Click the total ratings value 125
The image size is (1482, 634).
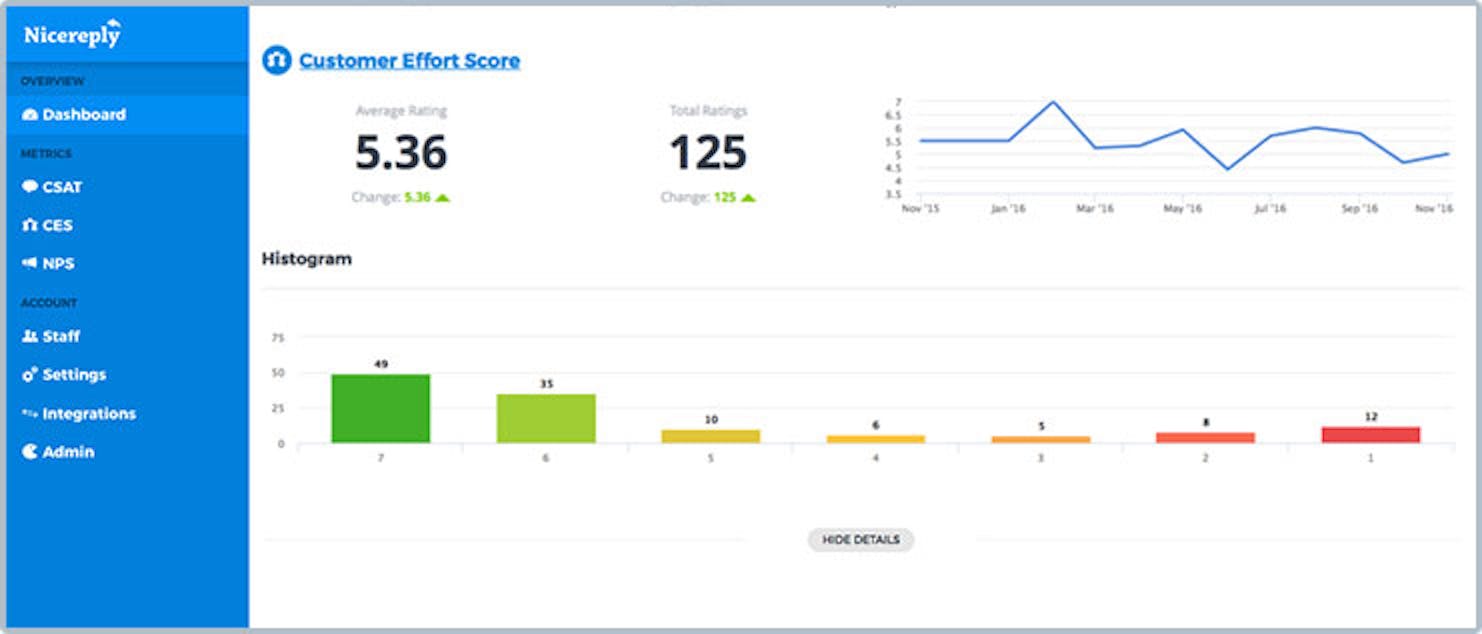coord(708,153)
